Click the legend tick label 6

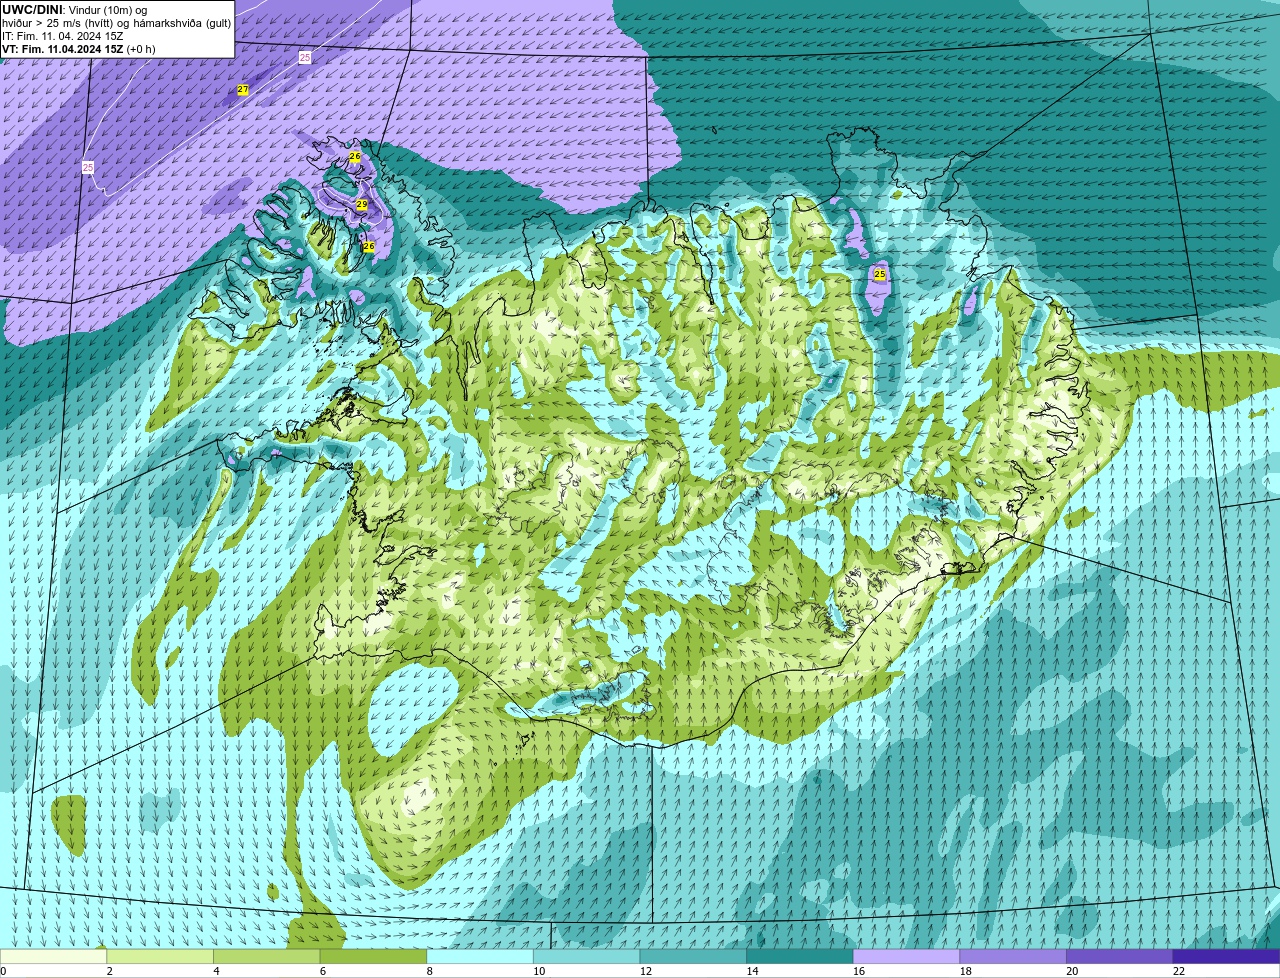click(323, 971)
